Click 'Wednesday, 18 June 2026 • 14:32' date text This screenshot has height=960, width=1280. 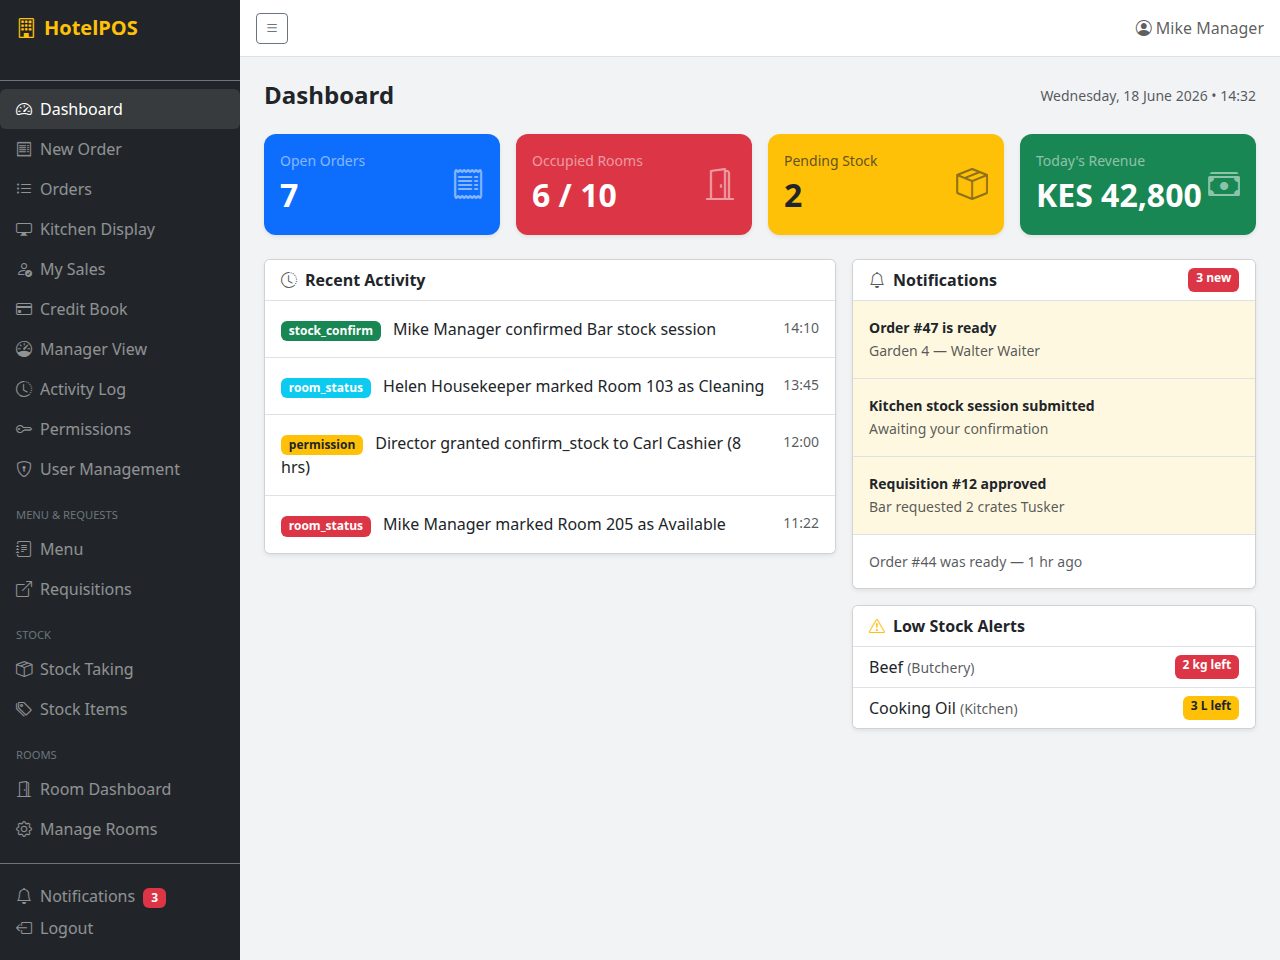coord(1148,96)
